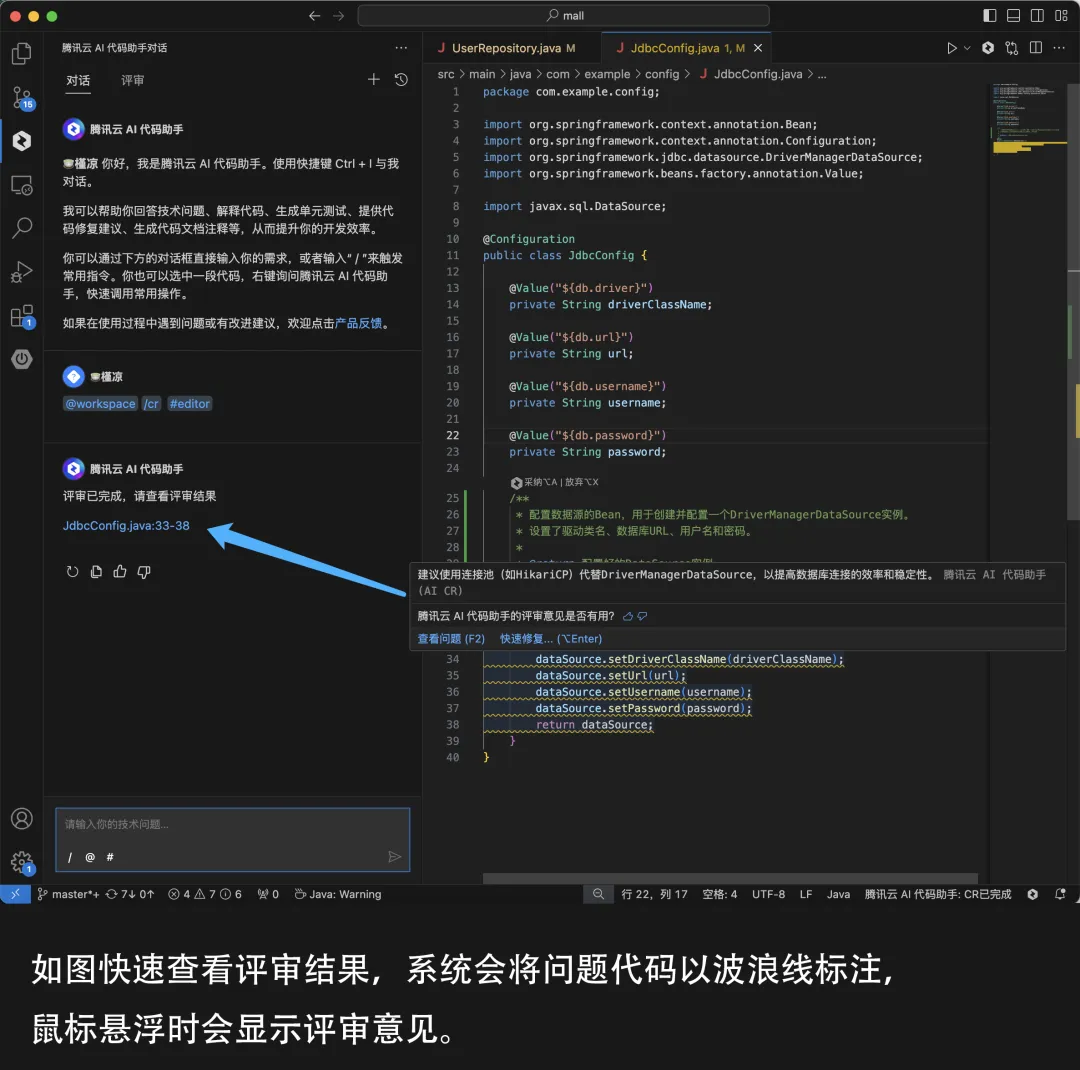Open the Manage settings gear
The image size is (1080, 1070).
pyautogui.click(x=21, y=862)
